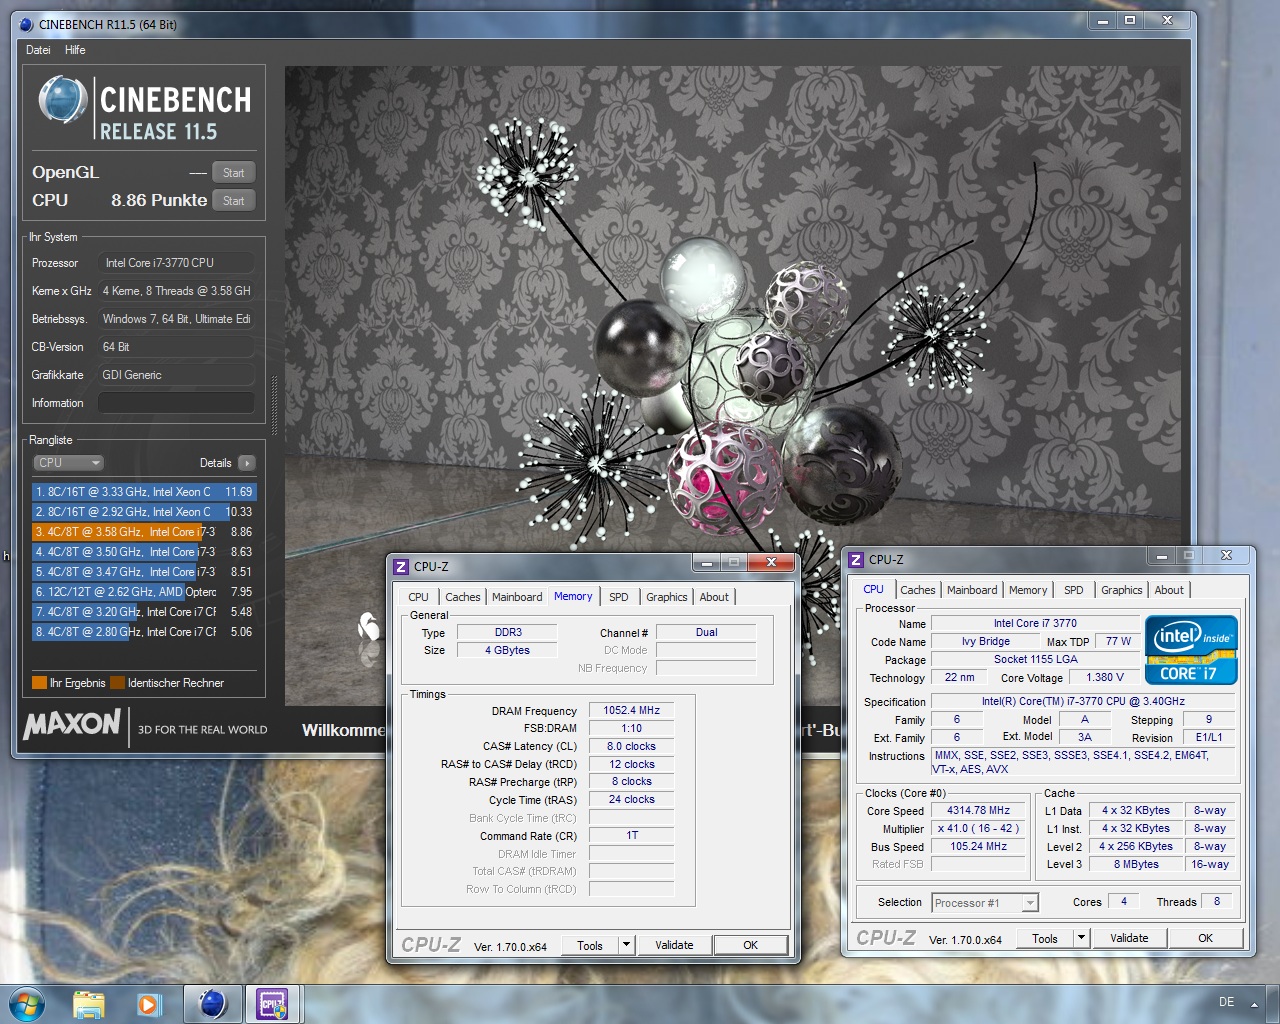Select ranking row 2 Xeon 2.92 GHz
Viewport: 1280px width, 1024px height.
144,512
